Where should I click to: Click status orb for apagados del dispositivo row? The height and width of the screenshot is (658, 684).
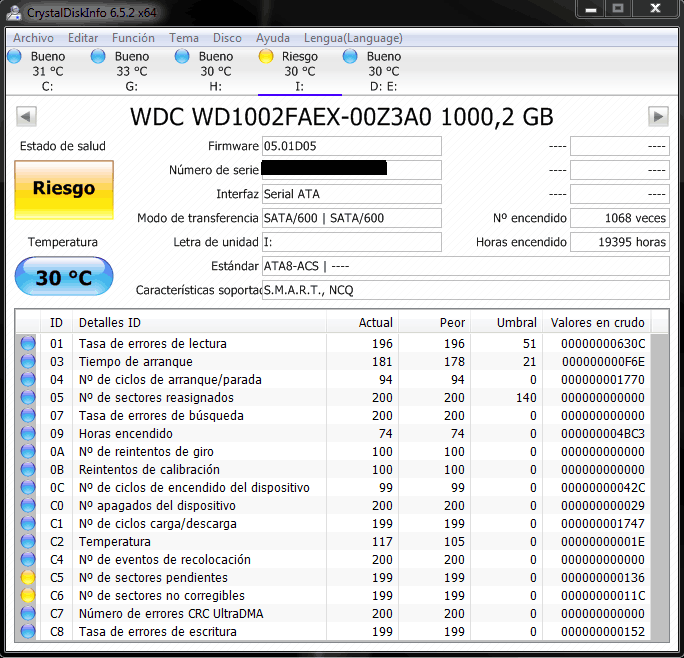click(x=28, y=505)
